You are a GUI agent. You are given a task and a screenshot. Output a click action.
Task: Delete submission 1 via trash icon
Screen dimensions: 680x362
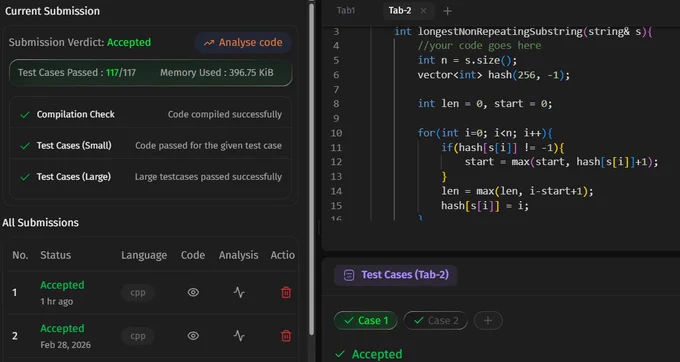[x=286, y=293]
